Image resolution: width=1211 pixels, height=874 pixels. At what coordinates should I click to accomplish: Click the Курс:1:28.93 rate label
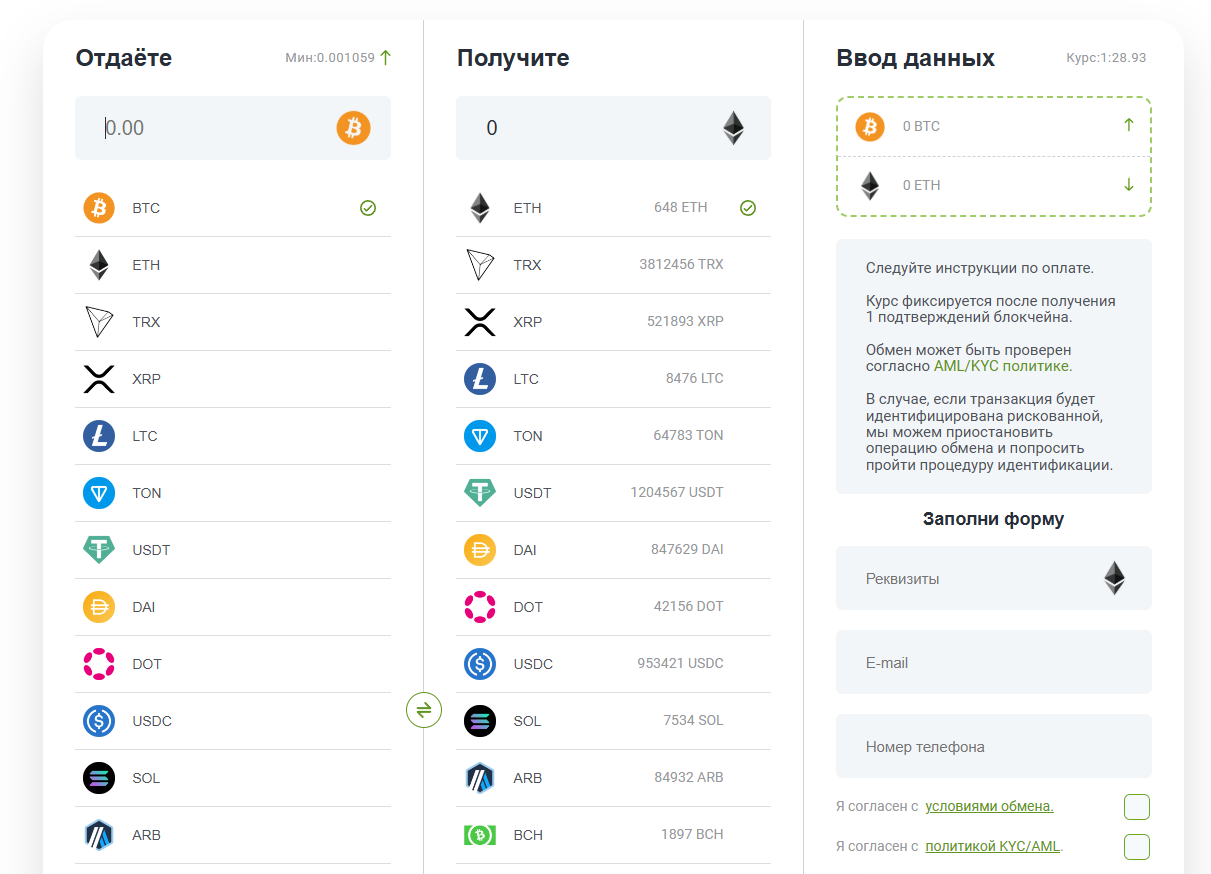pos(1106,58)
